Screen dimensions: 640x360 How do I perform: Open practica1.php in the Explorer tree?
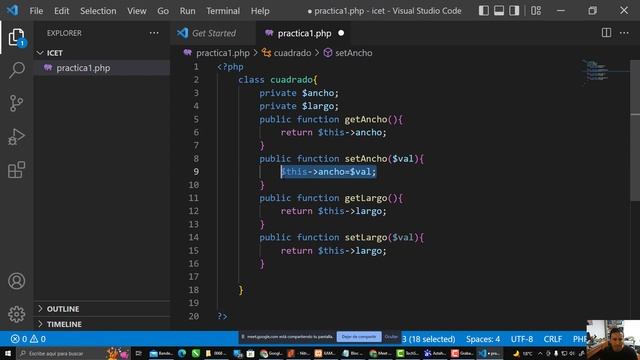(x=102, y=68)
